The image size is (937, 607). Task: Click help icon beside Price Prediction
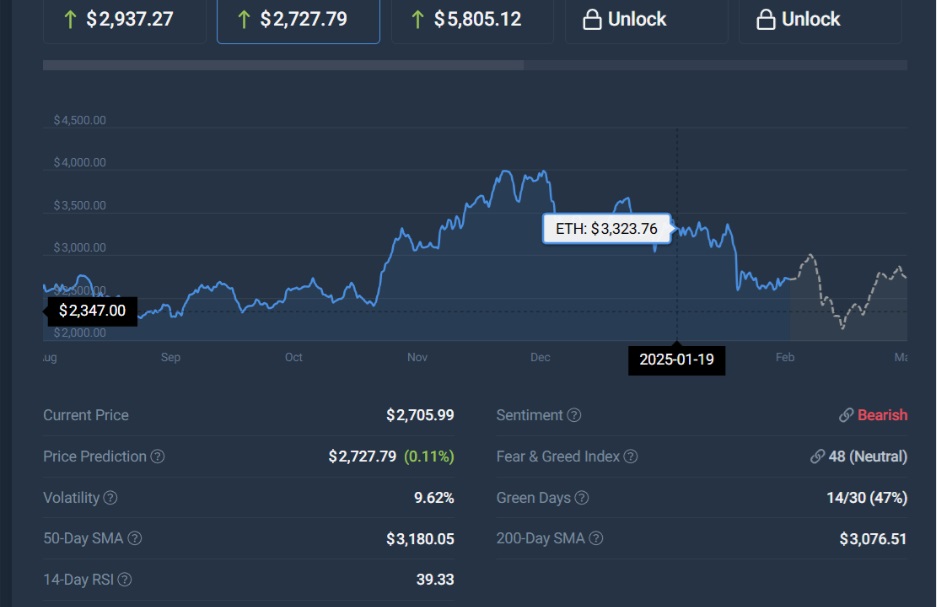point(158,457)
